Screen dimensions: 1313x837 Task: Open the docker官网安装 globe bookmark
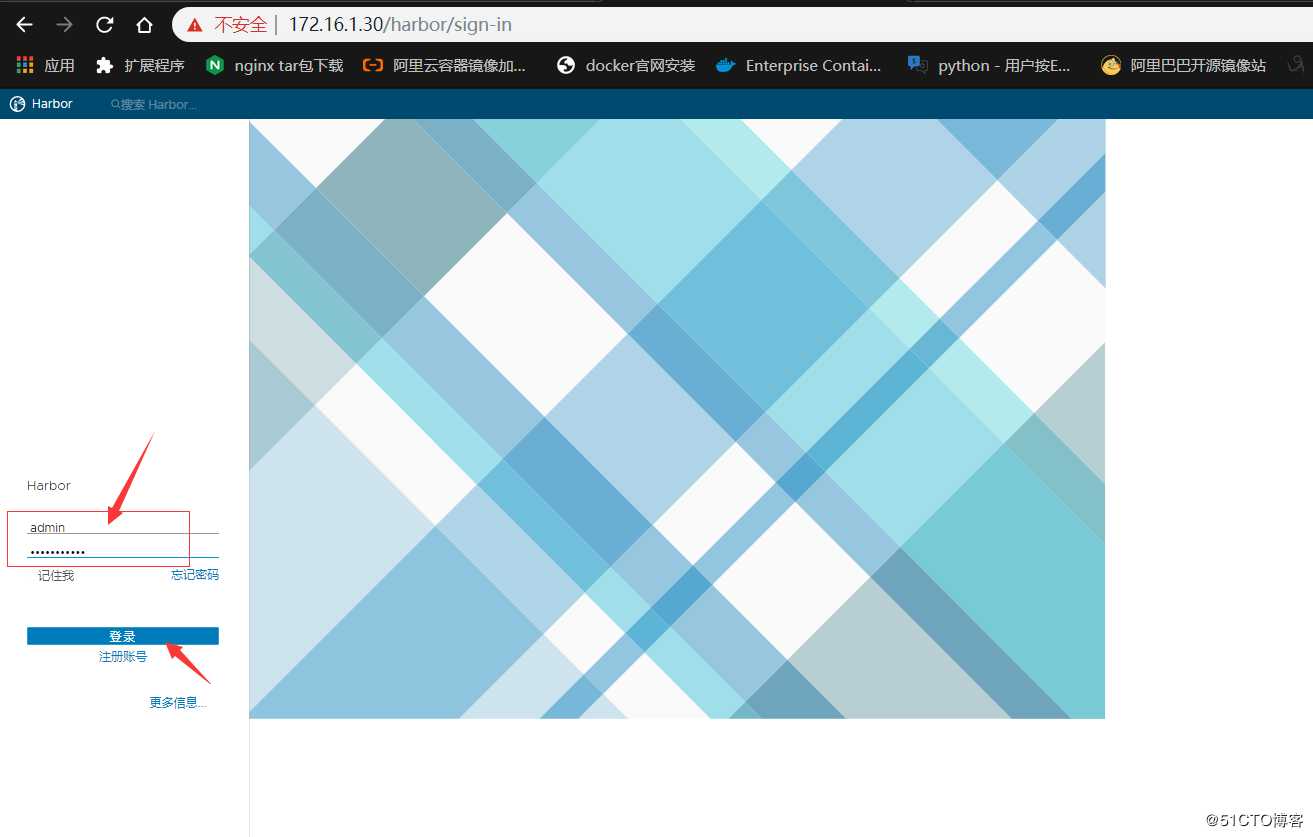click(x=626, y=65)
